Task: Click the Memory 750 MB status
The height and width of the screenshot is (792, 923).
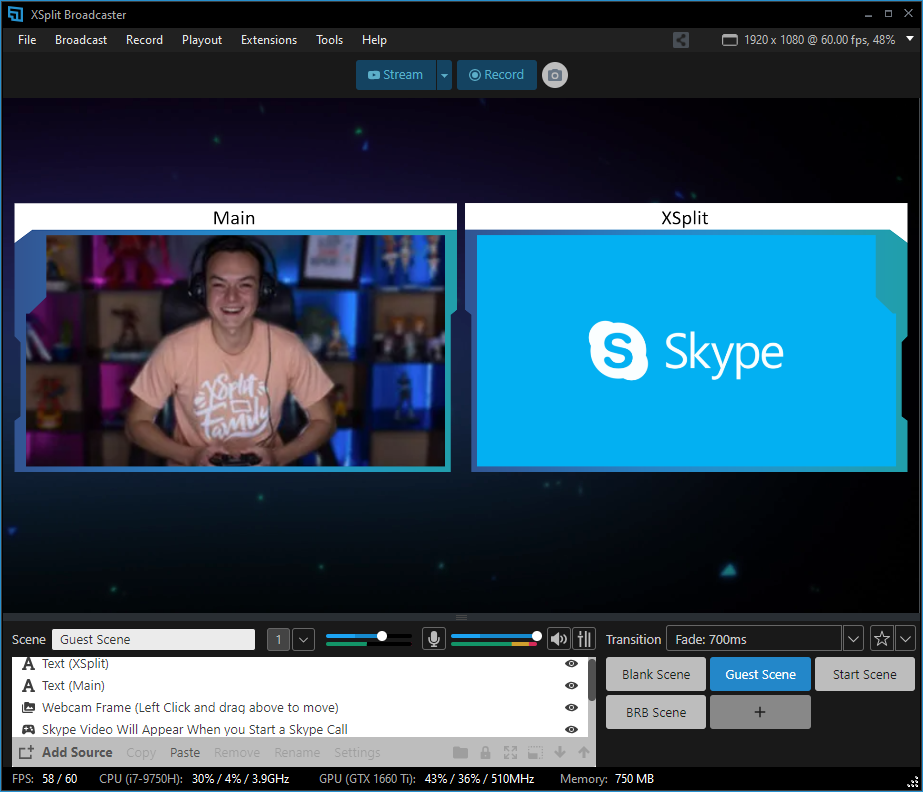Action: 607,778
